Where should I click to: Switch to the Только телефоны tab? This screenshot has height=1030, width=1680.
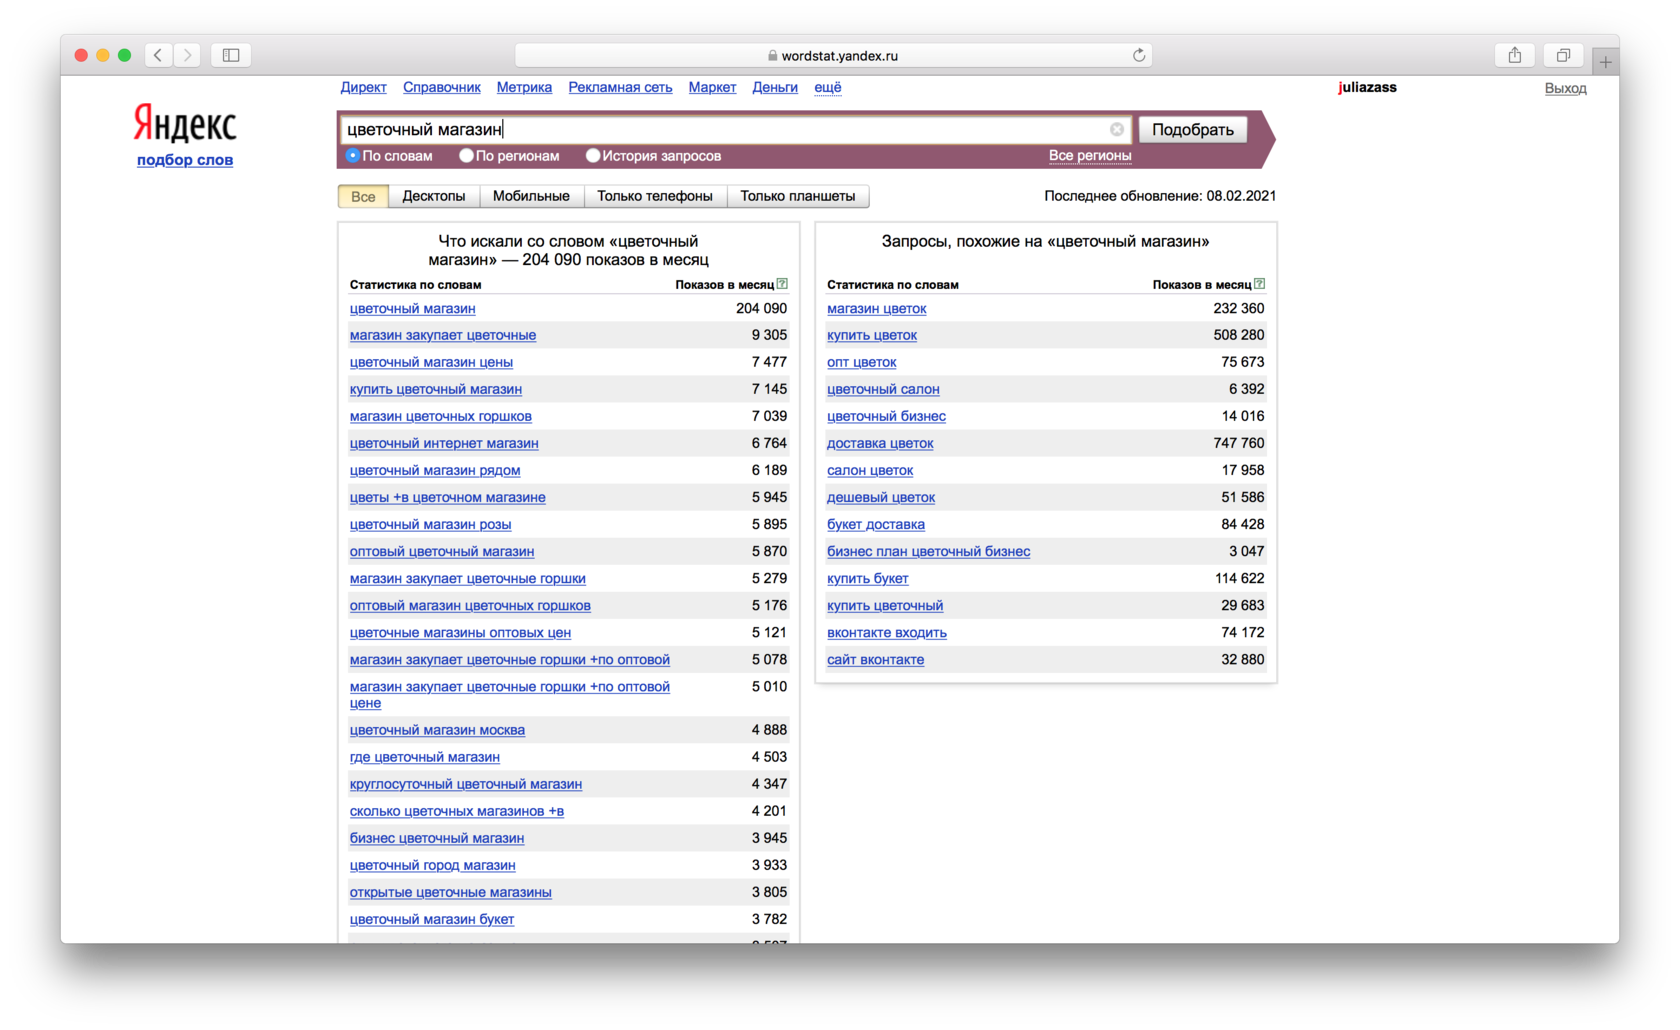tap(655, 196)
